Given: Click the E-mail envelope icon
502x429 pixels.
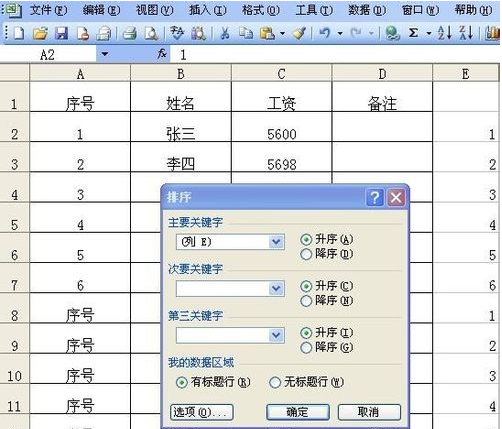Looking at the screenshot, I should coord(104,33).
